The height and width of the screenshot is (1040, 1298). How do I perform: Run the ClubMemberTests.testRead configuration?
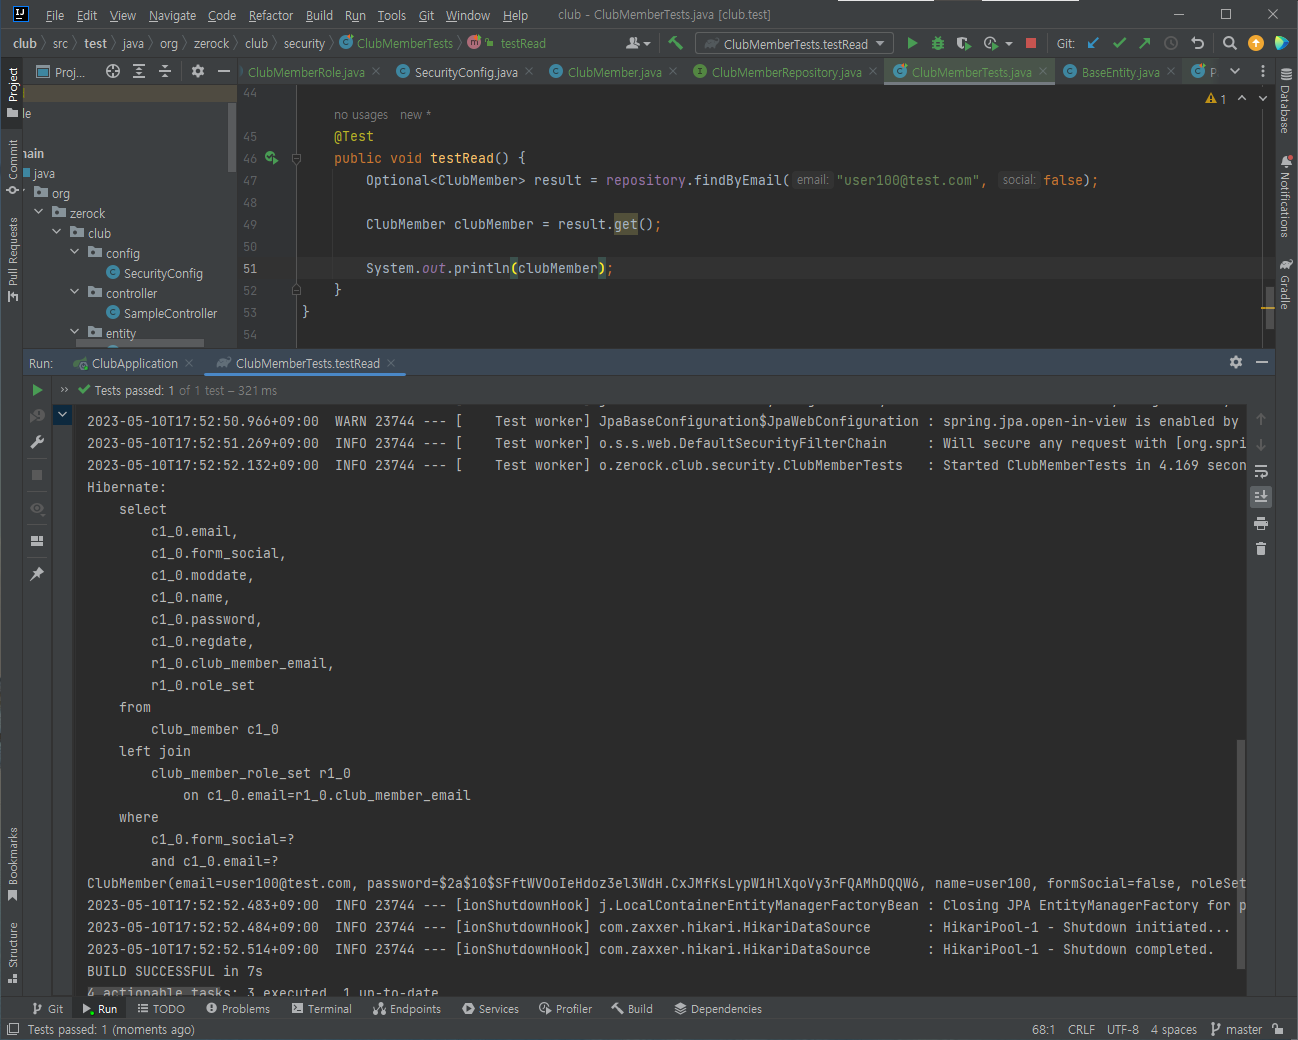tap(912, 43)
